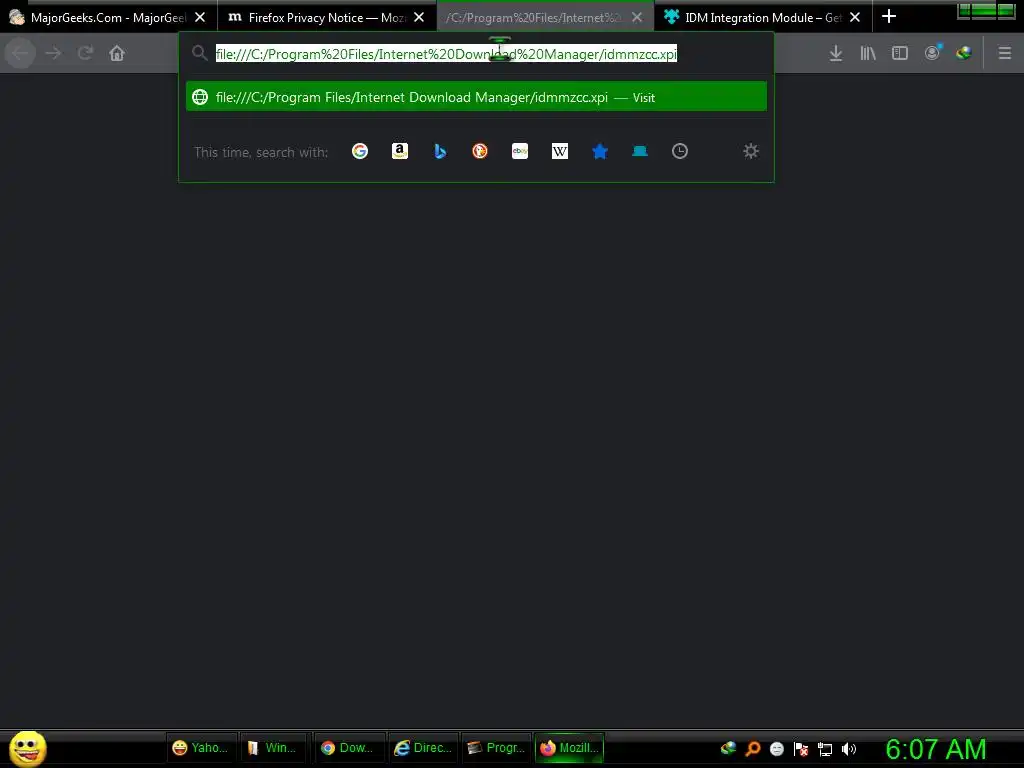The image size is (1024, 768).
Task: Search open tabs icon in the urlbar
Action: 640,152
